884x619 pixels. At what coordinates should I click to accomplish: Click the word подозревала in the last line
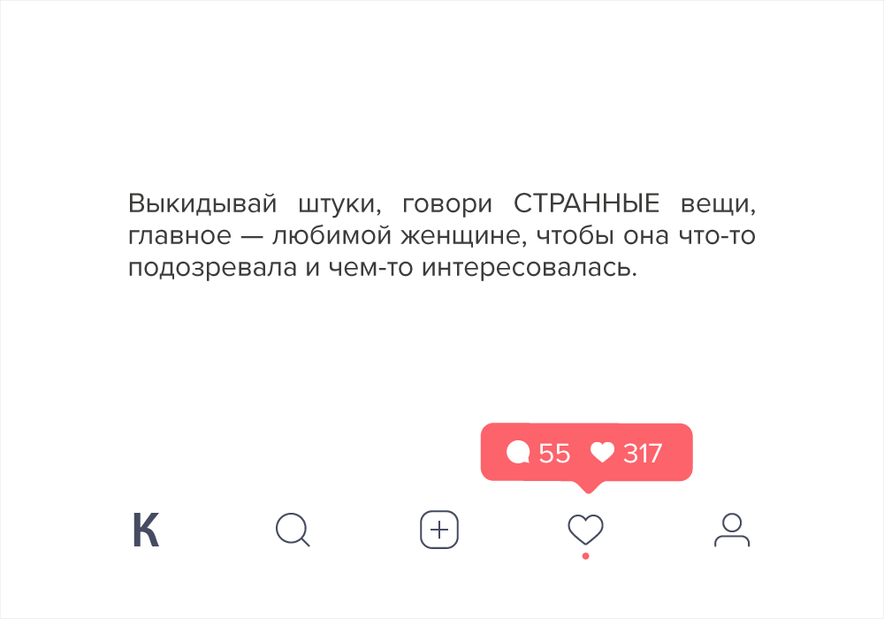coord(213,268)
